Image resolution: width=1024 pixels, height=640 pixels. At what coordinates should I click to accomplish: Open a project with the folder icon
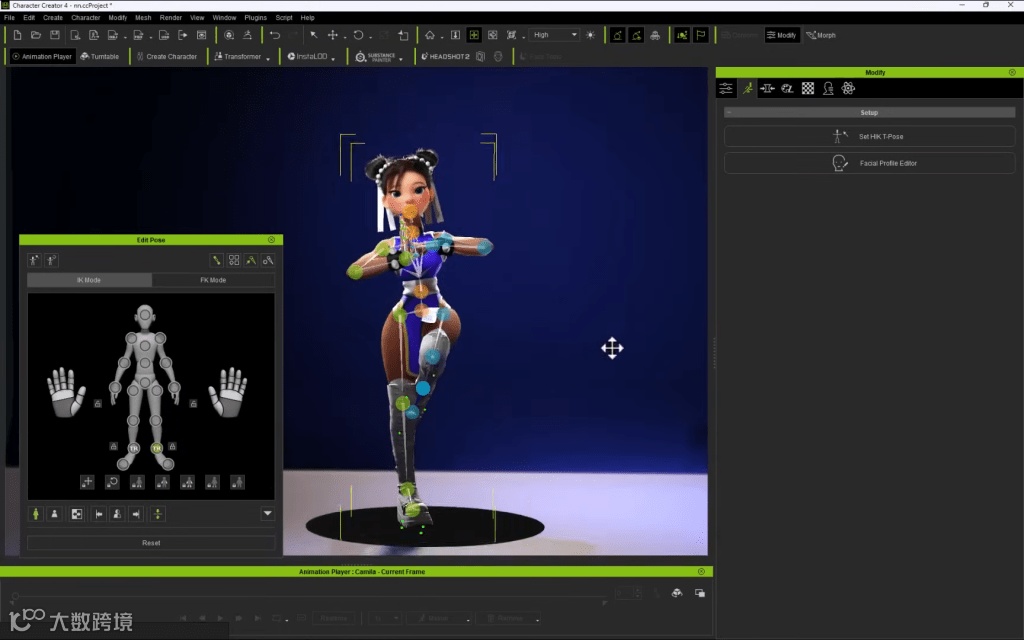pyautogui.click(x=36, y=35)
